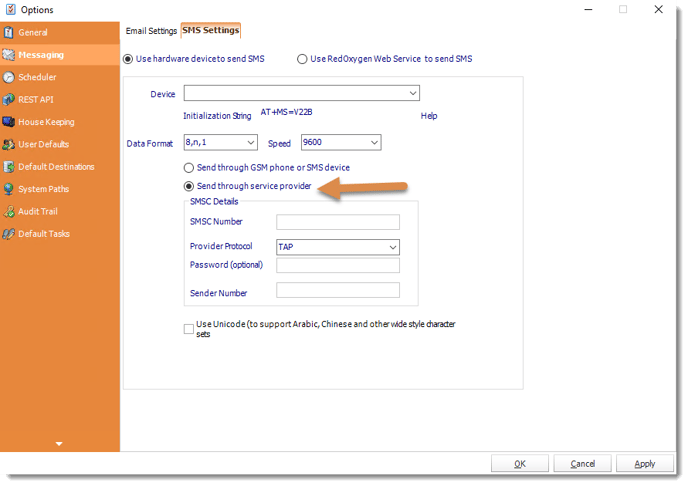688x486 pixels.
Task: Minimize the Options window
Action: point(588,9)
